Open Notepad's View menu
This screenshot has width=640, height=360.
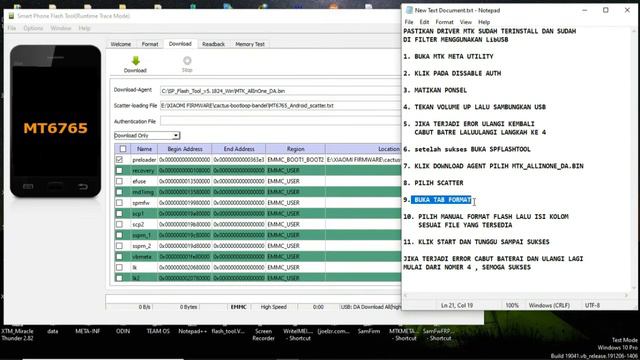pos(466,22)
